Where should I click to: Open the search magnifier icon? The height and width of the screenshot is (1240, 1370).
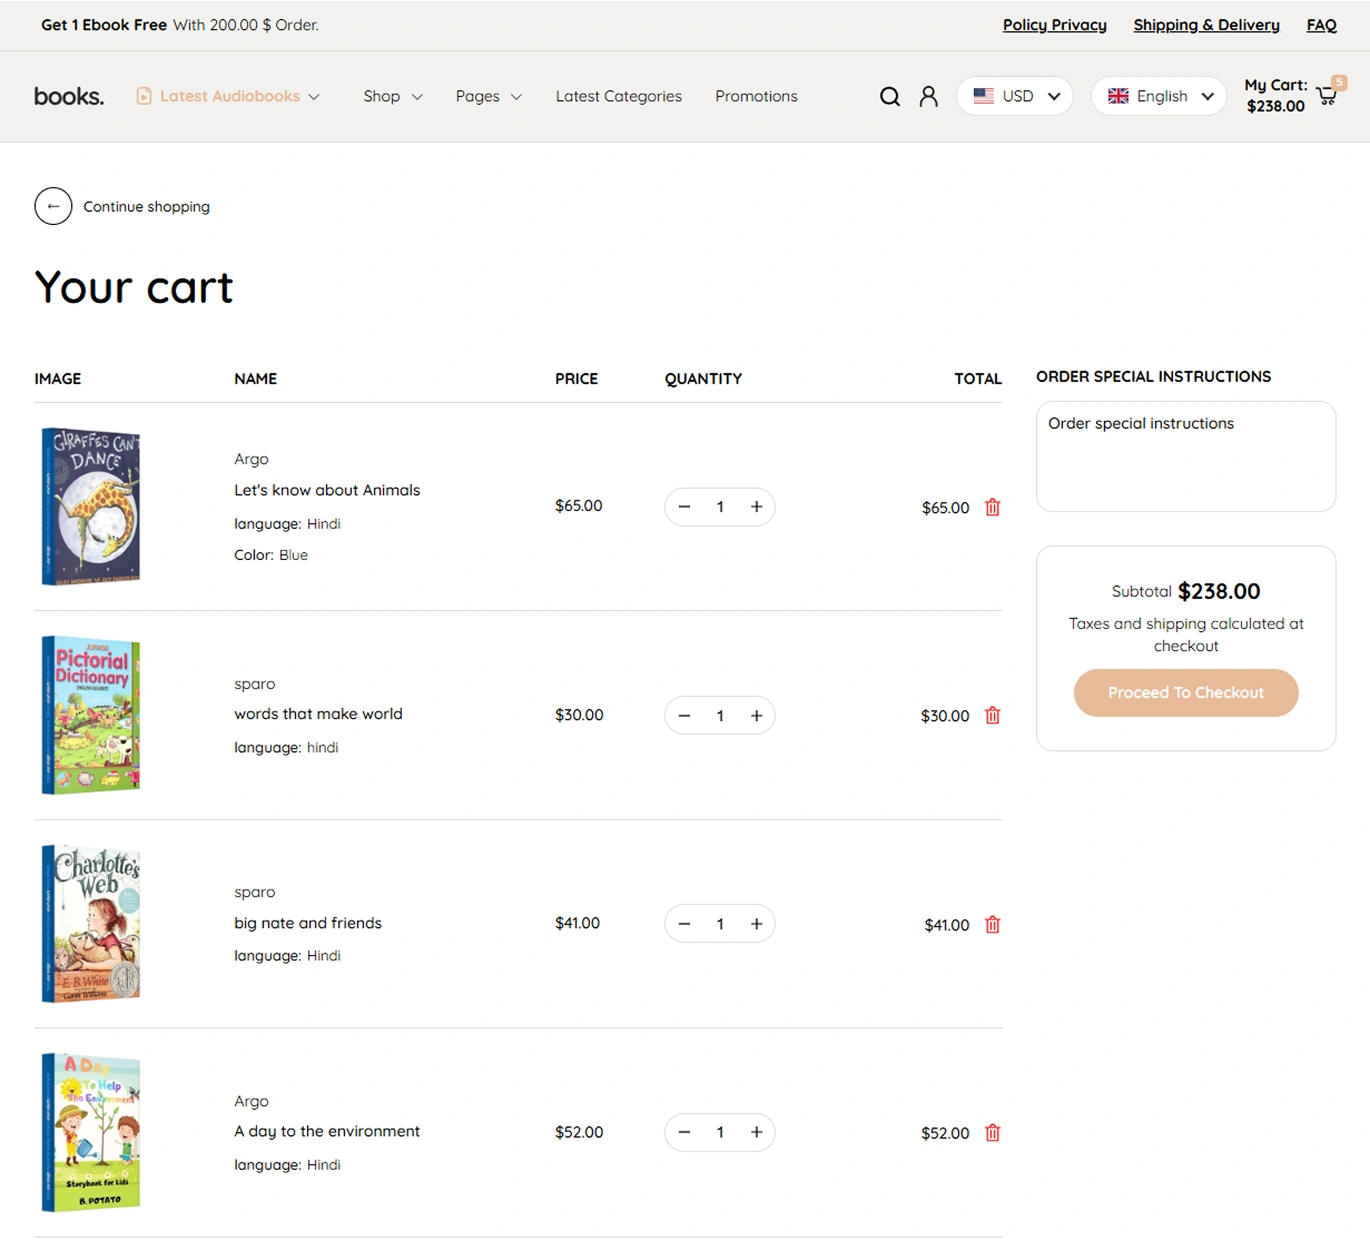889,96
